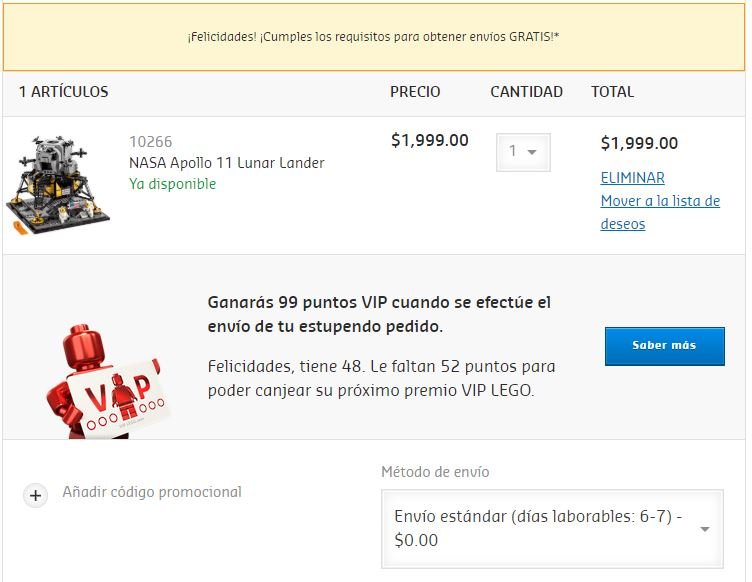This screenshot has height=582, width=752.
Task: Click the PRECIO column header
Action: (x=415, y=92)
